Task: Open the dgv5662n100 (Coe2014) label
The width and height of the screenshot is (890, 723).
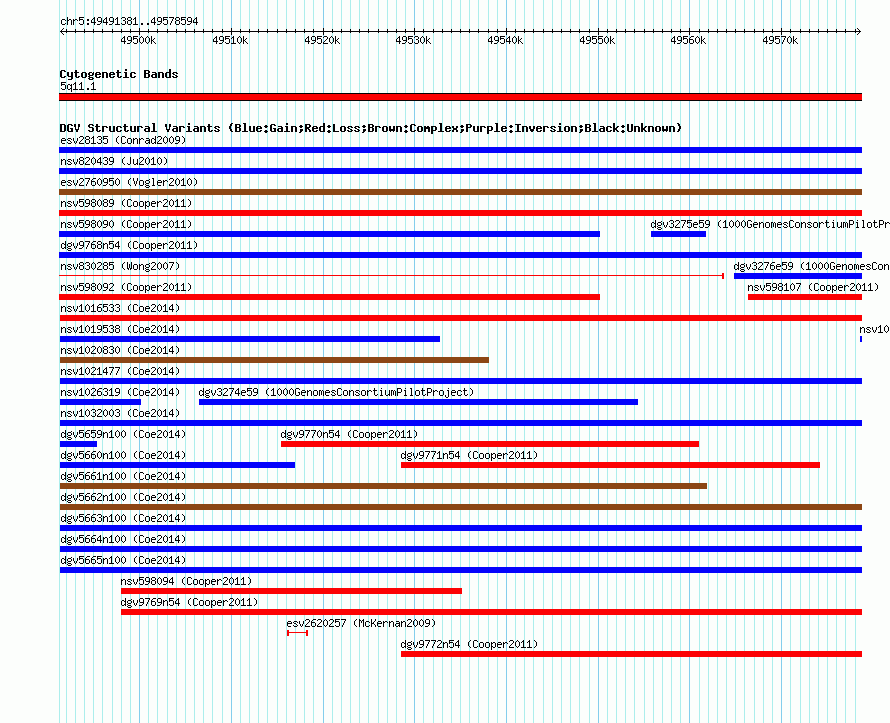Action: [123, 497]
